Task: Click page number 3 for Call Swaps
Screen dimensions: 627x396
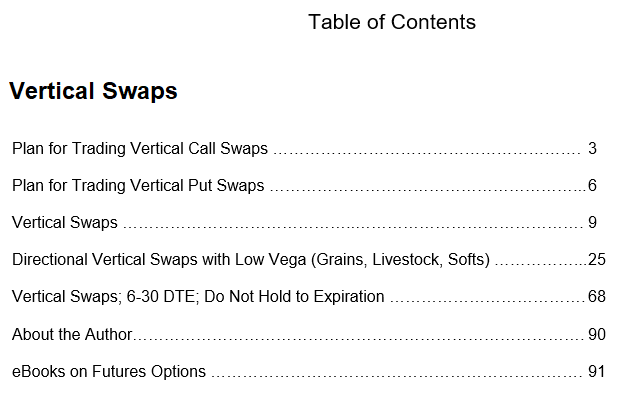Action: [592, 148]
